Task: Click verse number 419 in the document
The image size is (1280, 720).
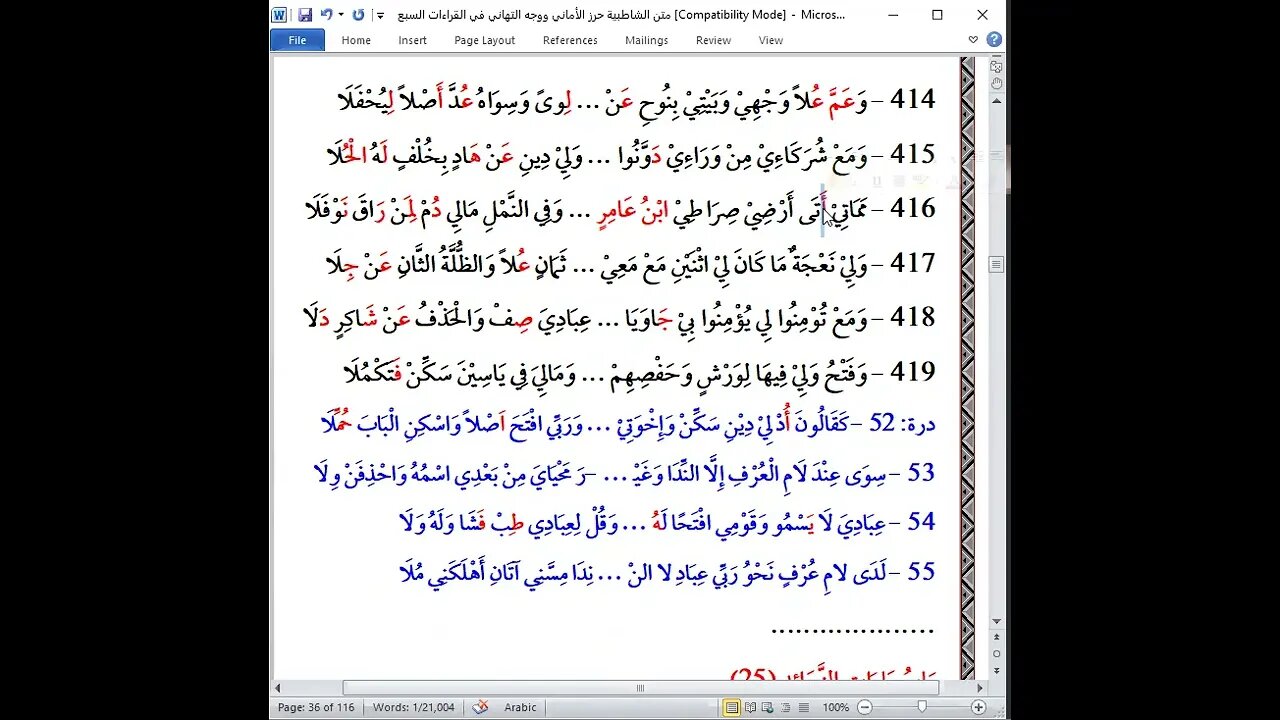Action: coord(913,371)
